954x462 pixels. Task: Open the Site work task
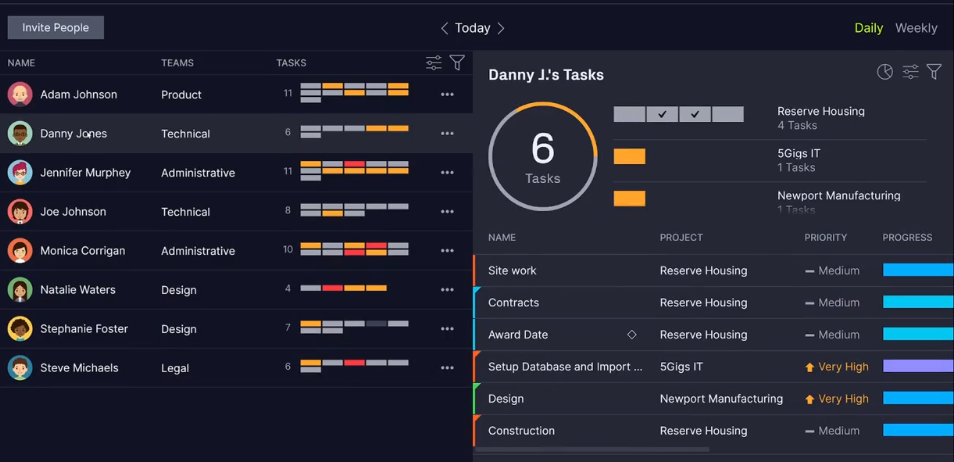(x=512, y=271)
